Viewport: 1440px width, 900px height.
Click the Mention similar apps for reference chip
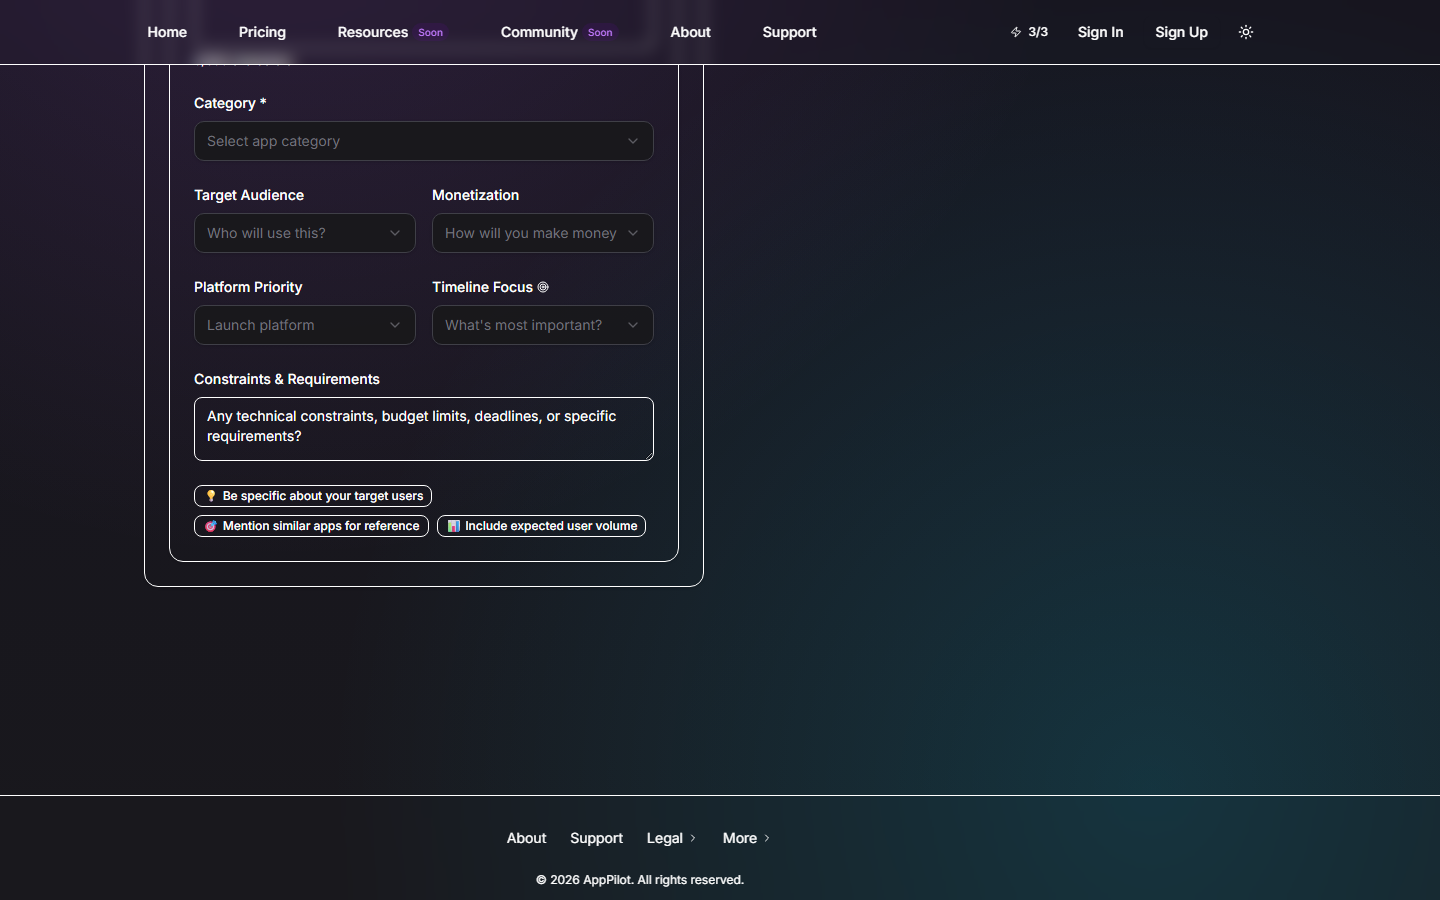click(x=311, y=526)
